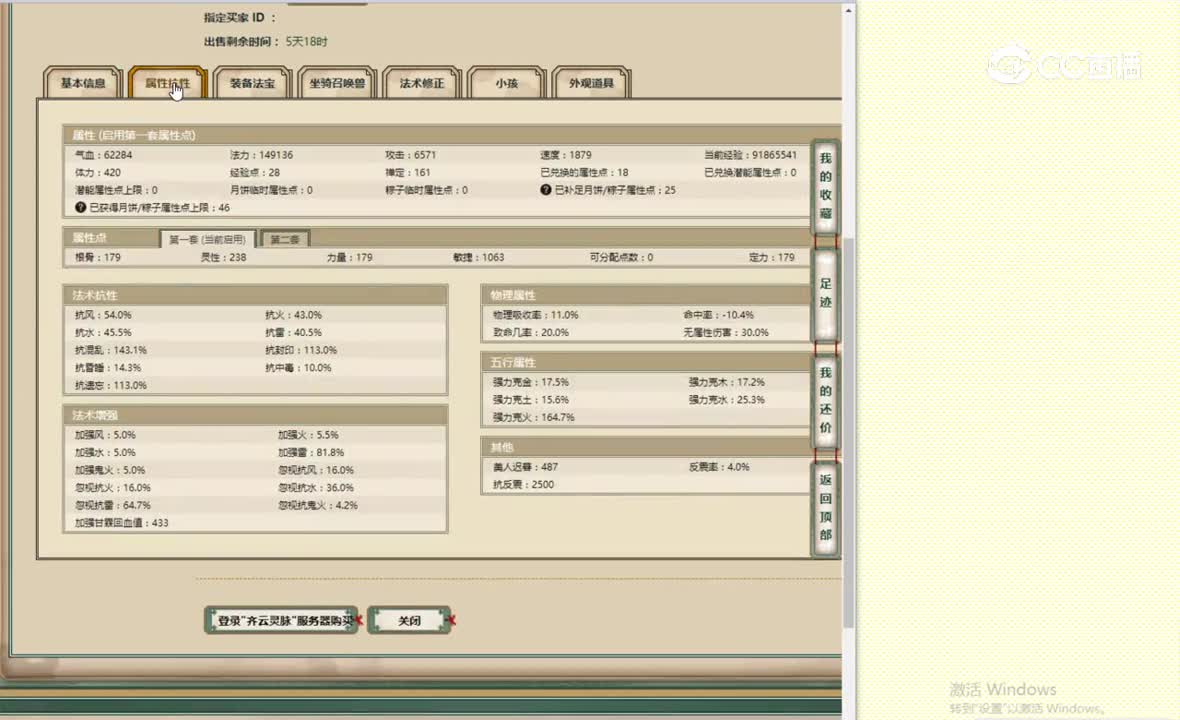The width and height of the screenshot is (1180, 720).
Task: Switch to the 装备法宝 tab
Action: click(x=252, y=83)
